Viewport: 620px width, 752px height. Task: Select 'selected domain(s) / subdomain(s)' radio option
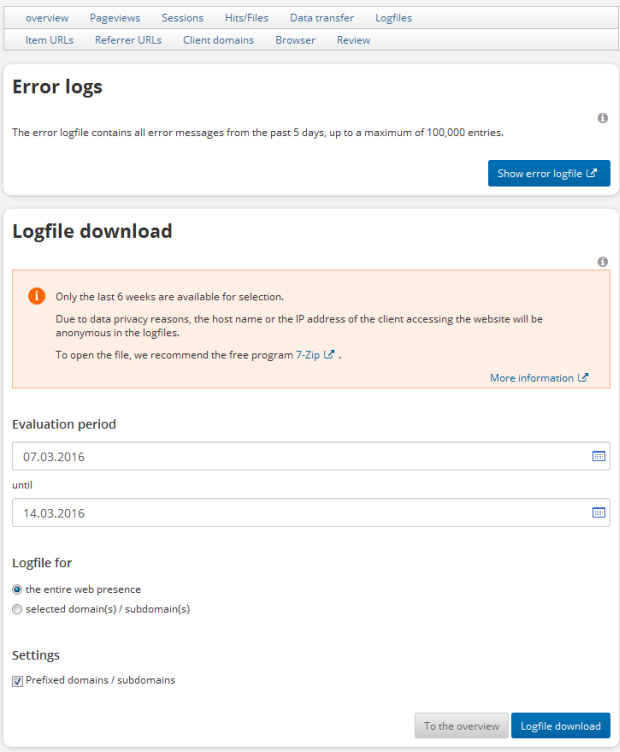(x=17, y=609)
